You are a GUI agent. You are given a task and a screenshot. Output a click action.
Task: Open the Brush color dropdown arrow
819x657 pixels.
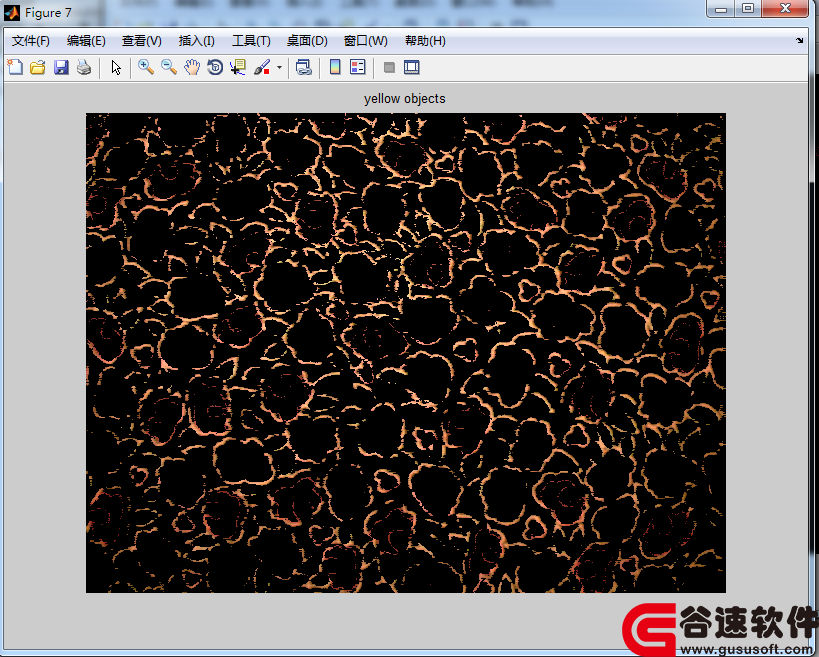pos(279,67)
